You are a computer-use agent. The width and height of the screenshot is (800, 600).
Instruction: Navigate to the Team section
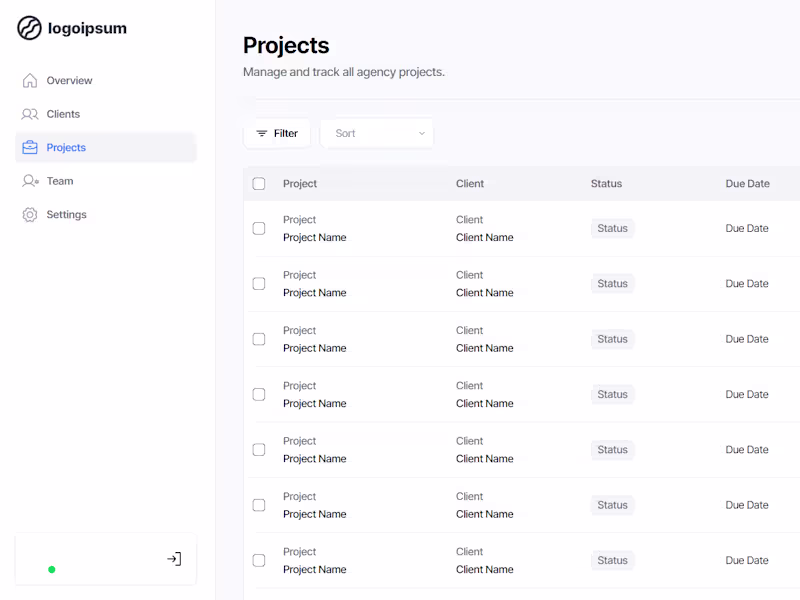click(x=60, y=180)
